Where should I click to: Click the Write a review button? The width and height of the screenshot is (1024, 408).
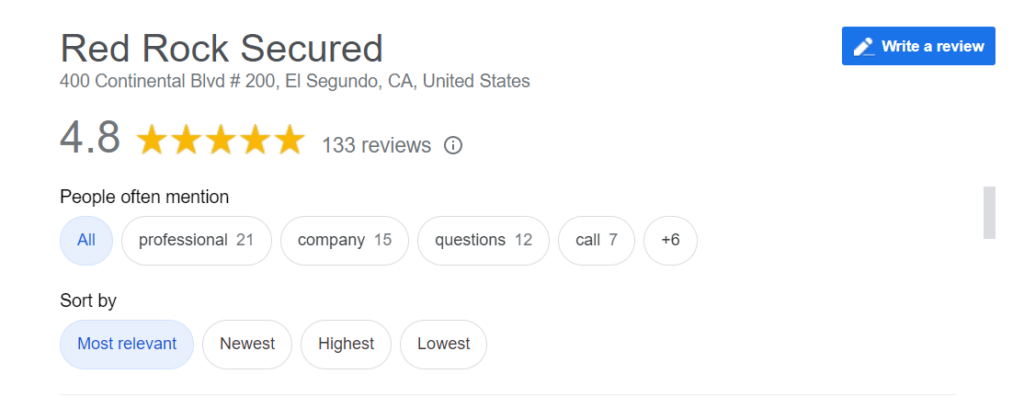point(918,46)
